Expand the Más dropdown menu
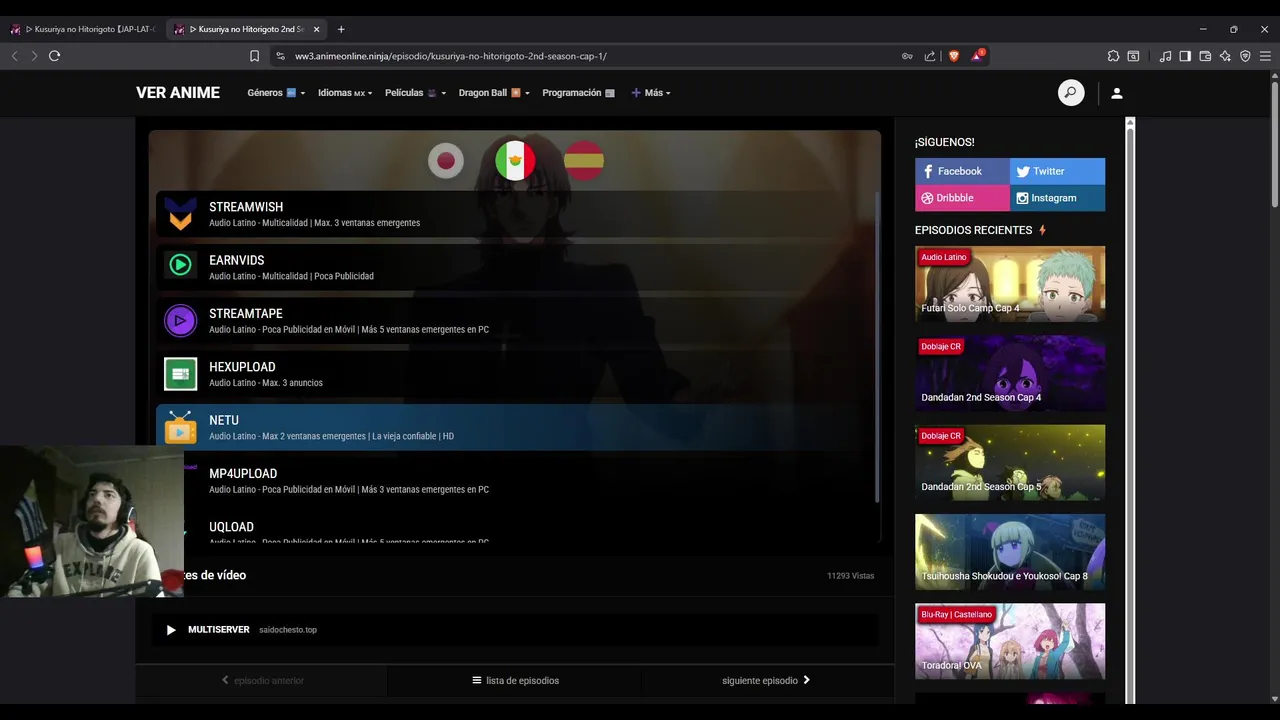The width and height of the screenshot is (1280, 720). pos(651,93)
